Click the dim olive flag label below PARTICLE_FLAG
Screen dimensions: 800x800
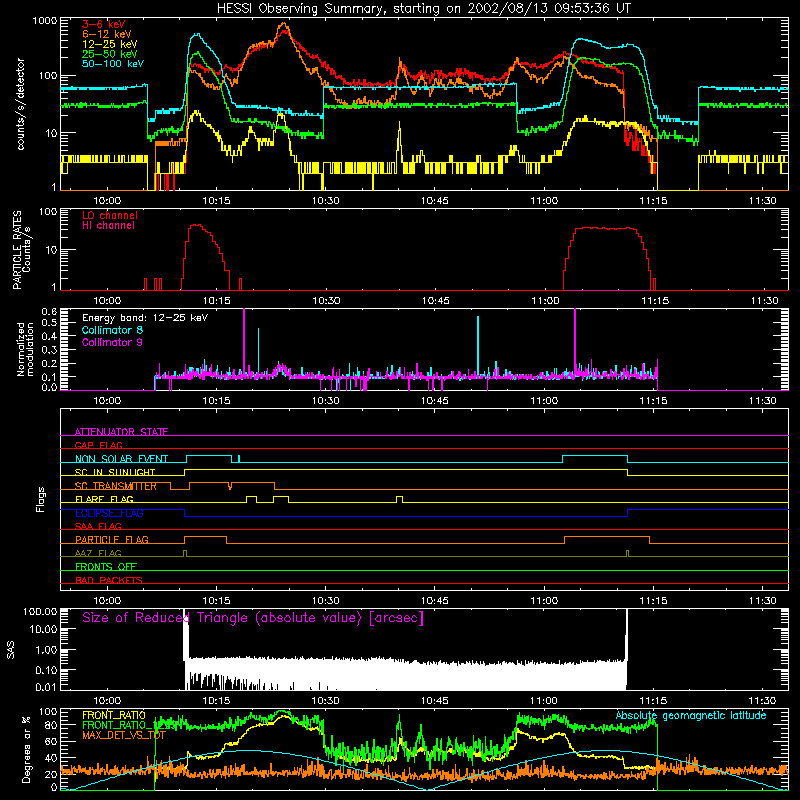(x=98, y=553)
